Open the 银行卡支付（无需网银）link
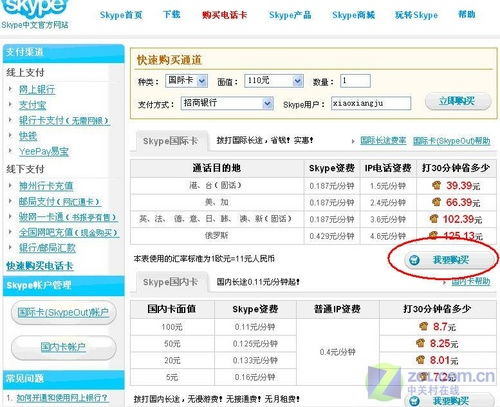 (x=64, y=121)
